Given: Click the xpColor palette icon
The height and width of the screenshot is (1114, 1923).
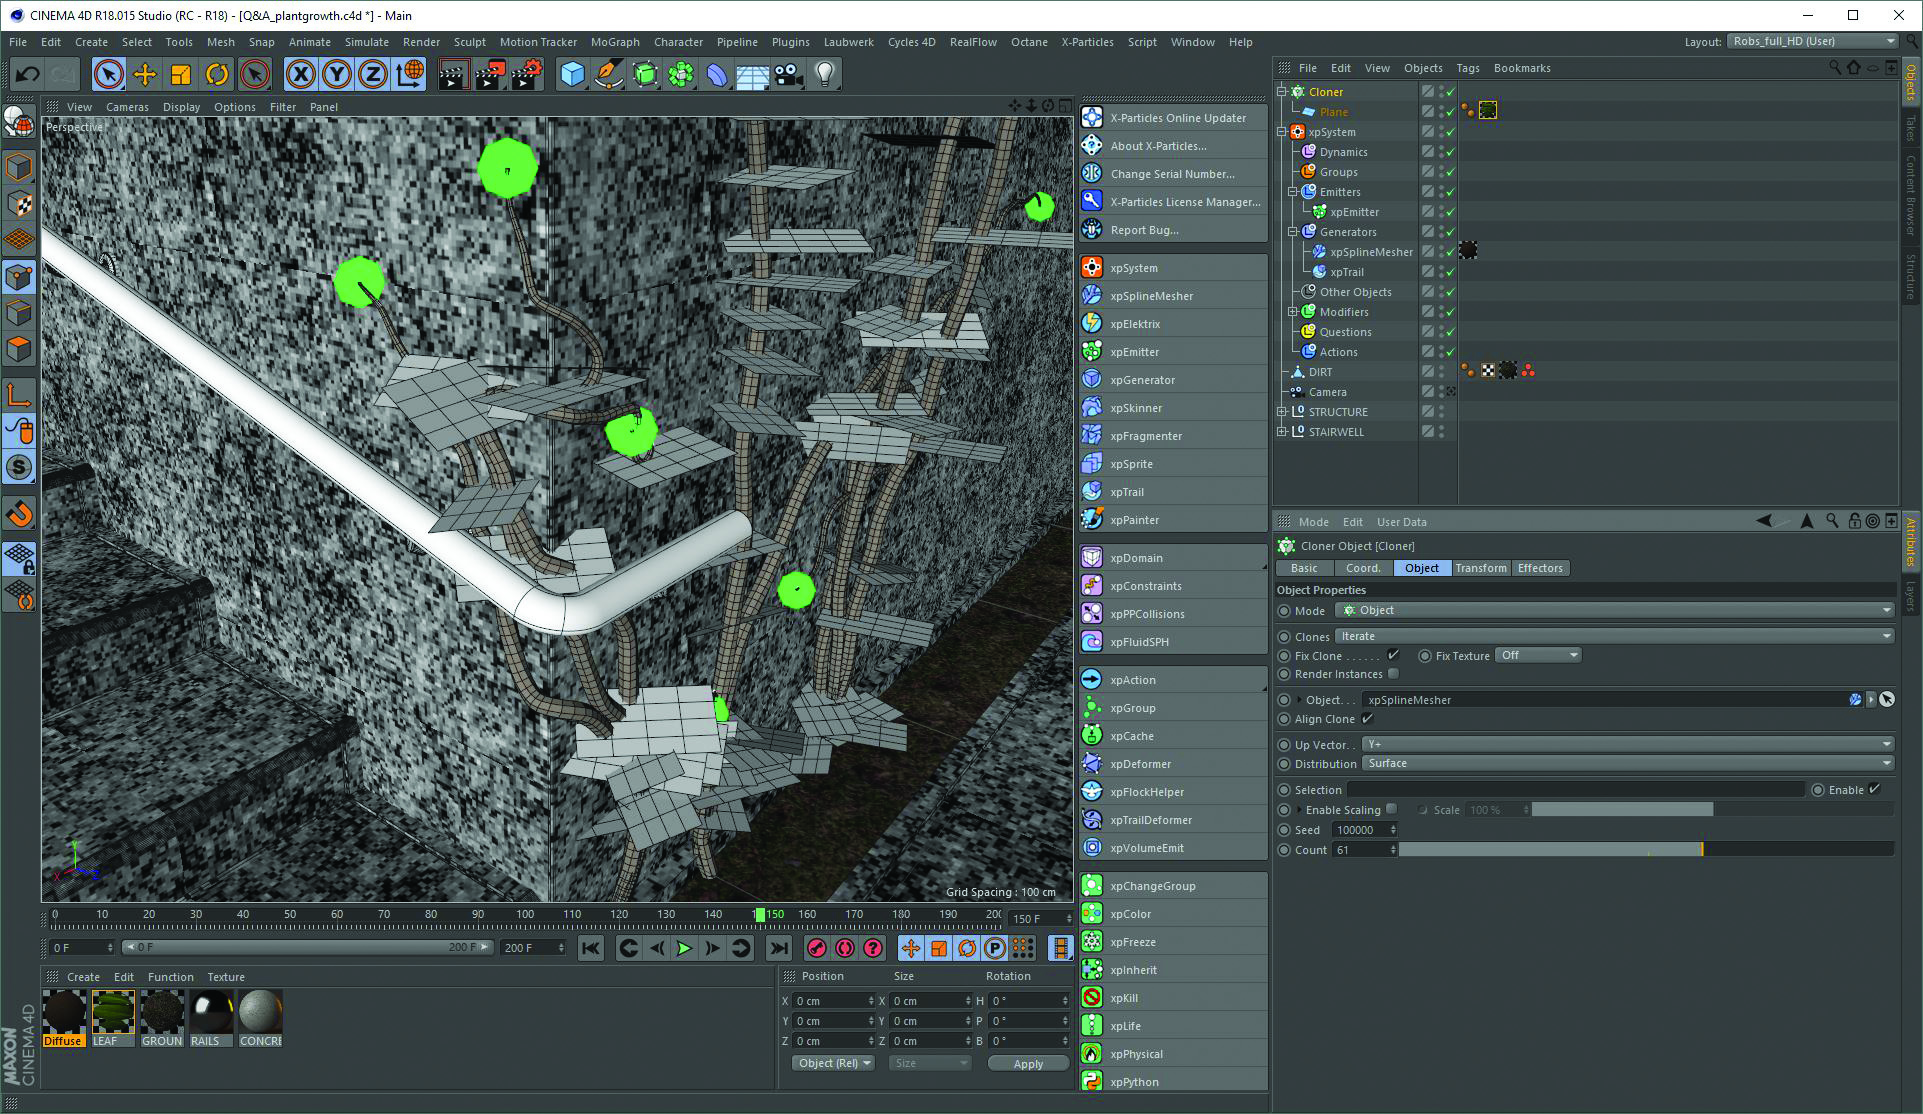Looking at the screenshot, I should [x=1092, y=914].
